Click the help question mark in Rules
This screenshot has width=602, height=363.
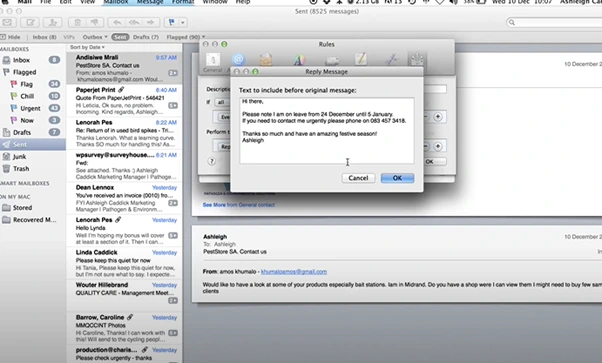tap(212, 161)
